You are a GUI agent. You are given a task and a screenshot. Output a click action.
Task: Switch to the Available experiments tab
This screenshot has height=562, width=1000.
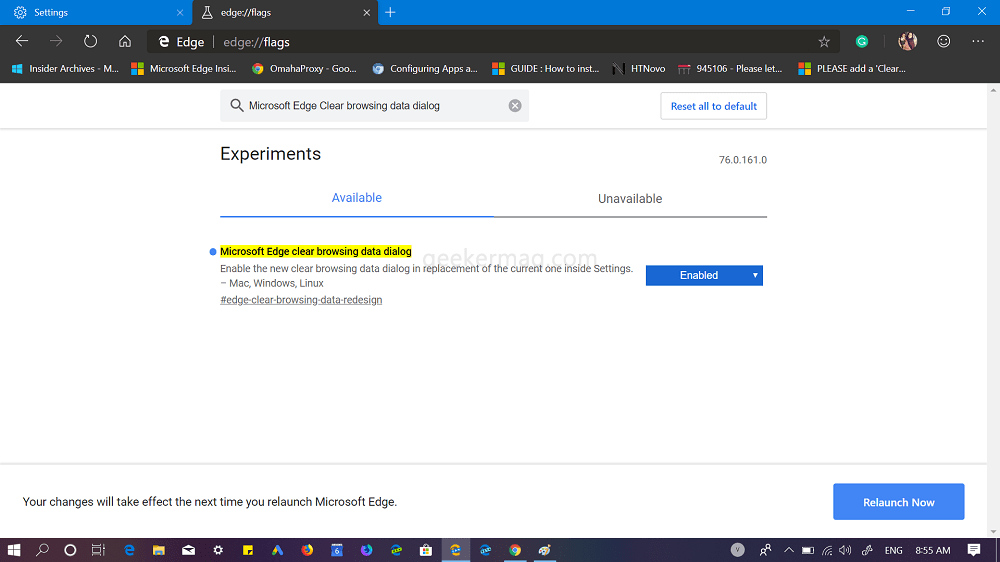[x=357, y=198]
